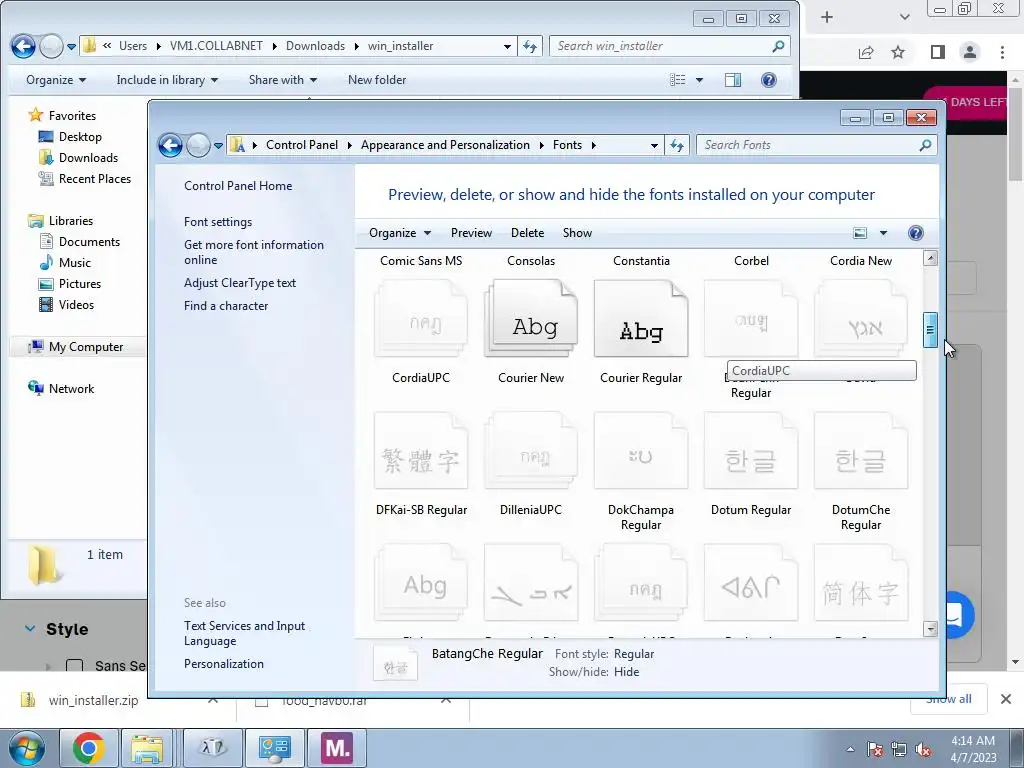Viewport: 1024px width, 768px height.
Task: Select the DilleniaUPC font icon
Action: click(x=531, y=451)
